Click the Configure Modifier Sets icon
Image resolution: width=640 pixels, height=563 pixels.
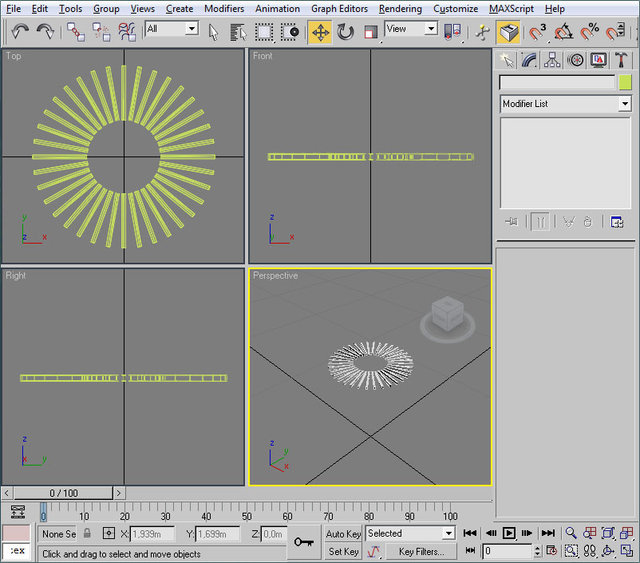[x=617, y=222]
